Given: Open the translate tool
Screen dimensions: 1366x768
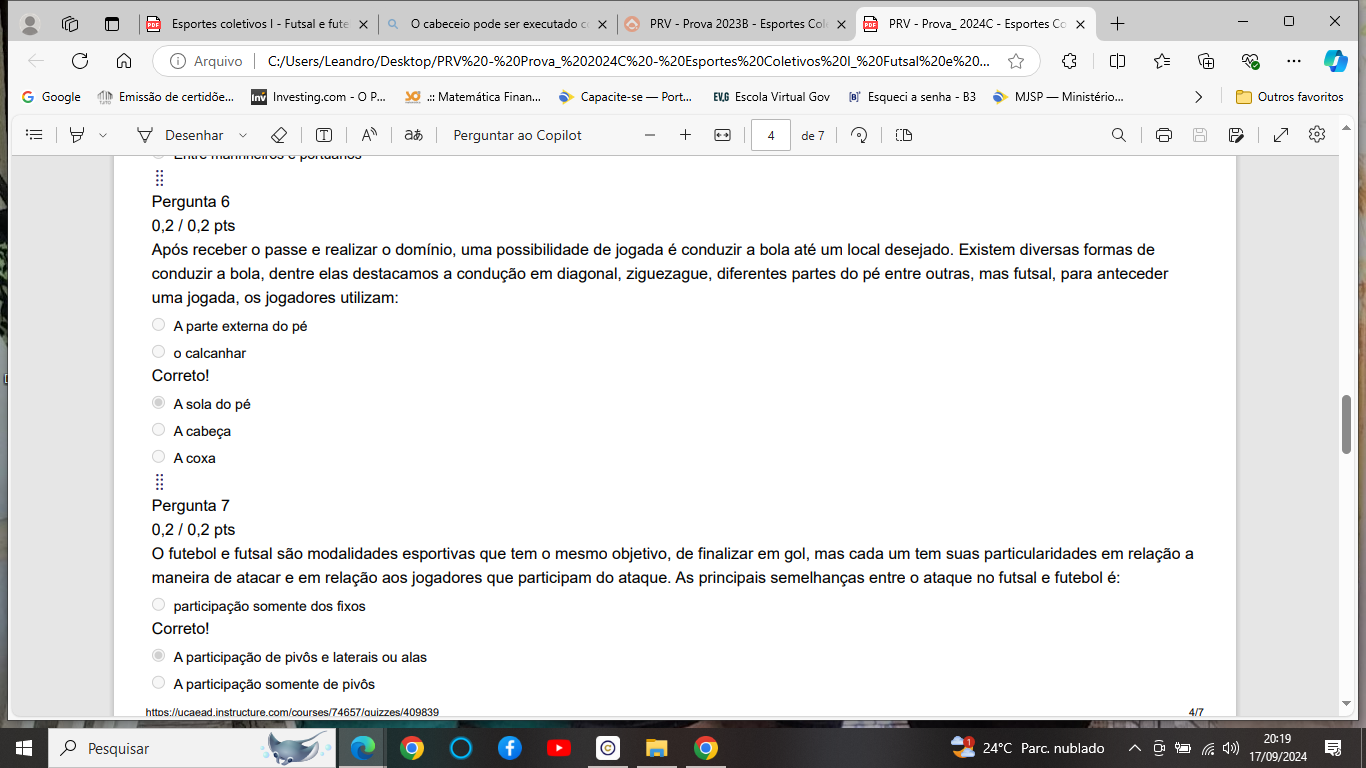Looking at the screenshot, I should click(413, 135).
